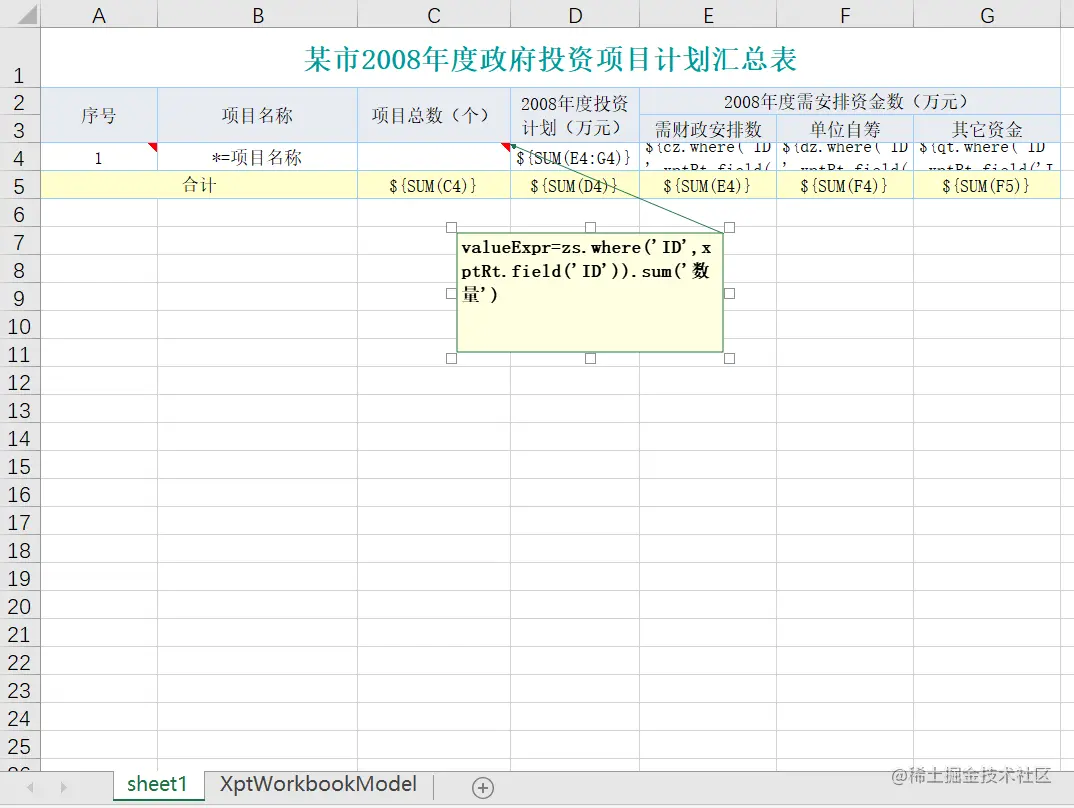
Task: Click the 序号 header cell
Action: (x=99, y=115)
